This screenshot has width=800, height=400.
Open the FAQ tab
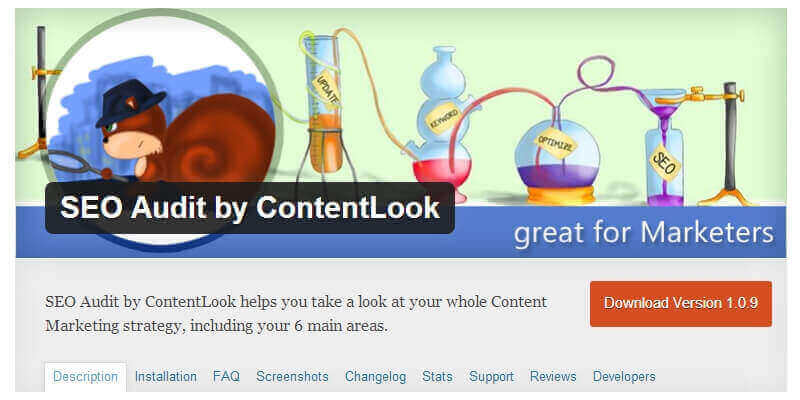[227, 377]
